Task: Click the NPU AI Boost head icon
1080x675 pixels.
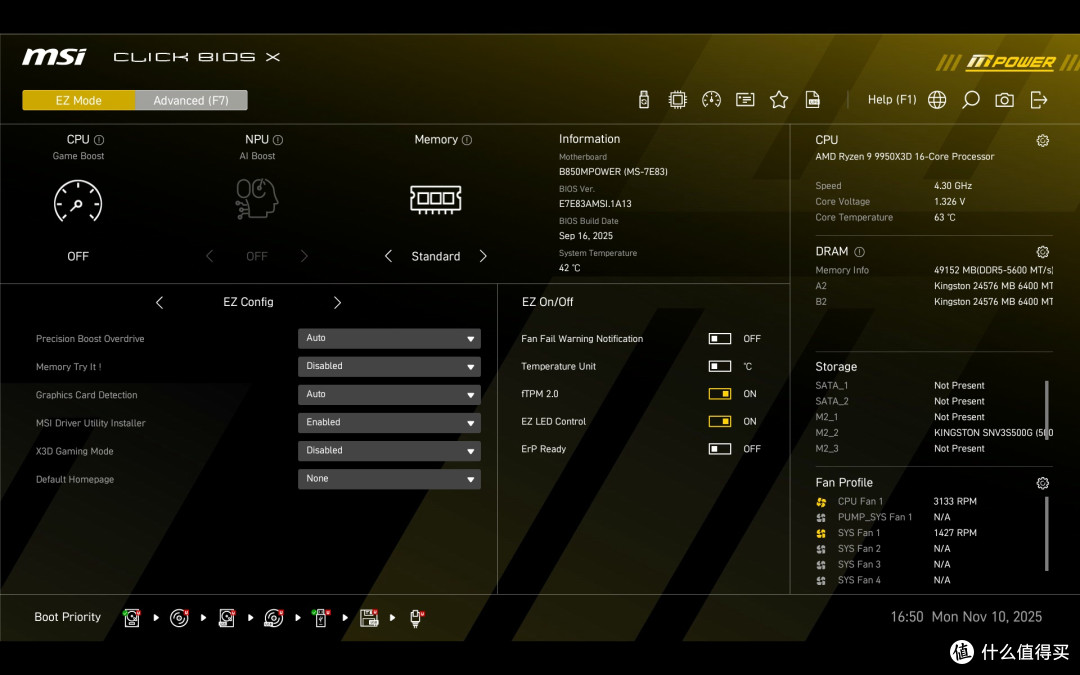Action: click(x=256, y=198)
